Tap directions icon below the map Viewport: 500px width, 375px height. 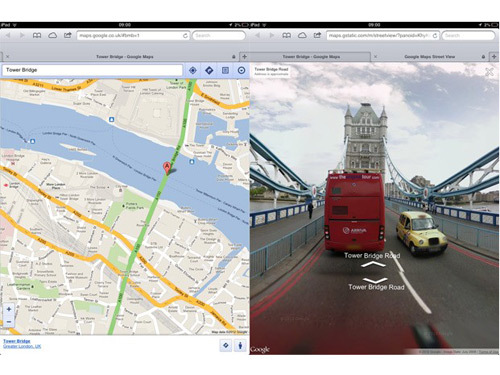226,345
